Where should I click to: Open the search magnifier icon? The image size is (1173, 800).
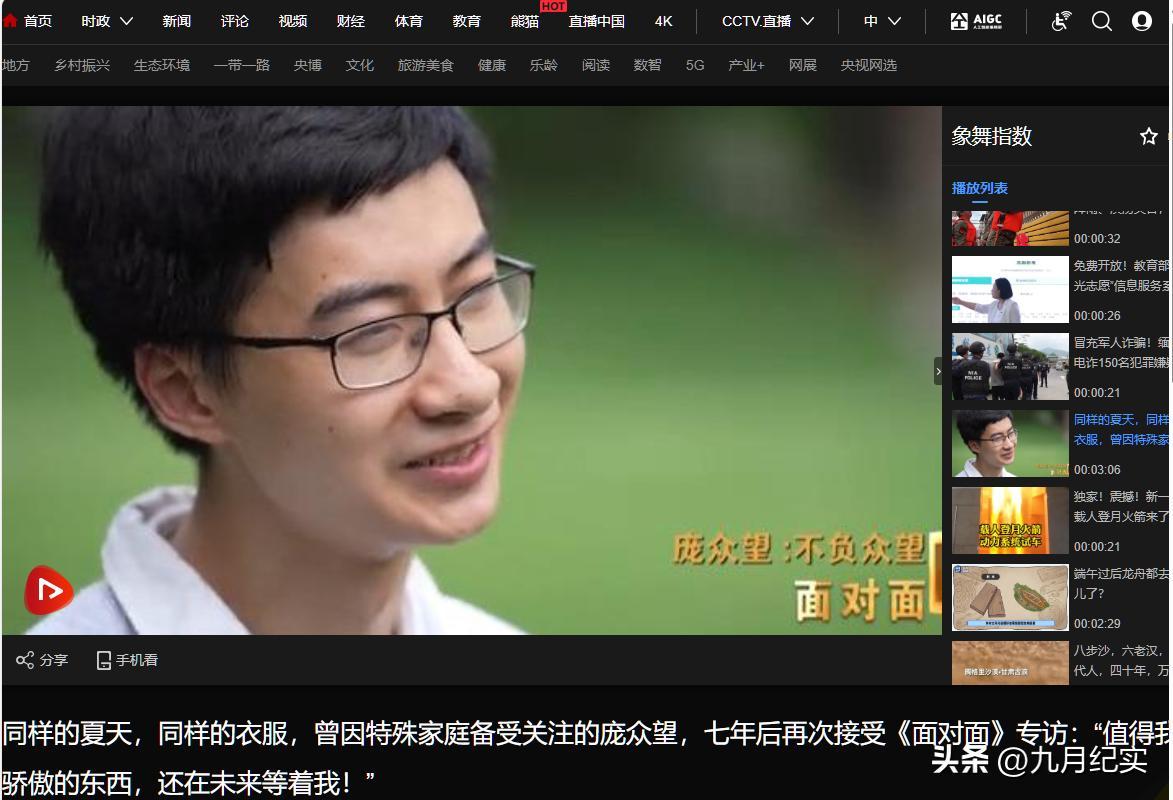[x=1101, y=21]
